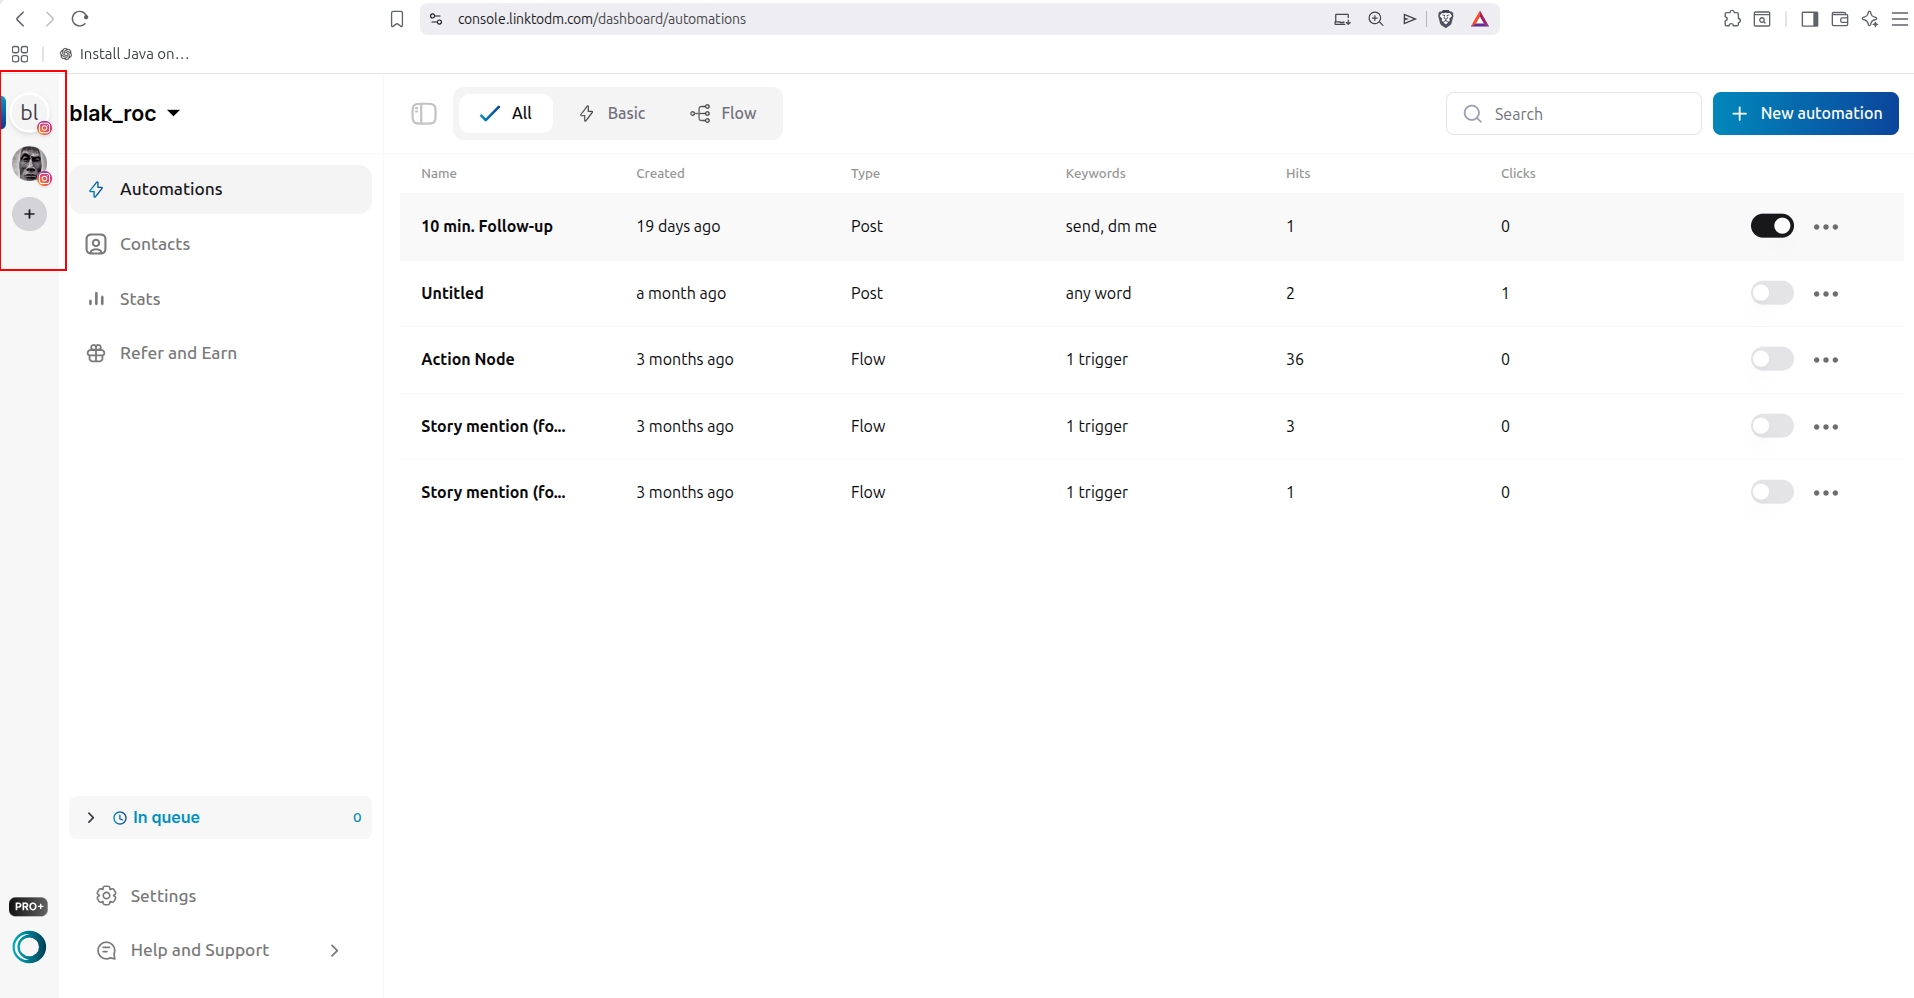
Task: Open the Action Node automation
Action: [467, 359]
